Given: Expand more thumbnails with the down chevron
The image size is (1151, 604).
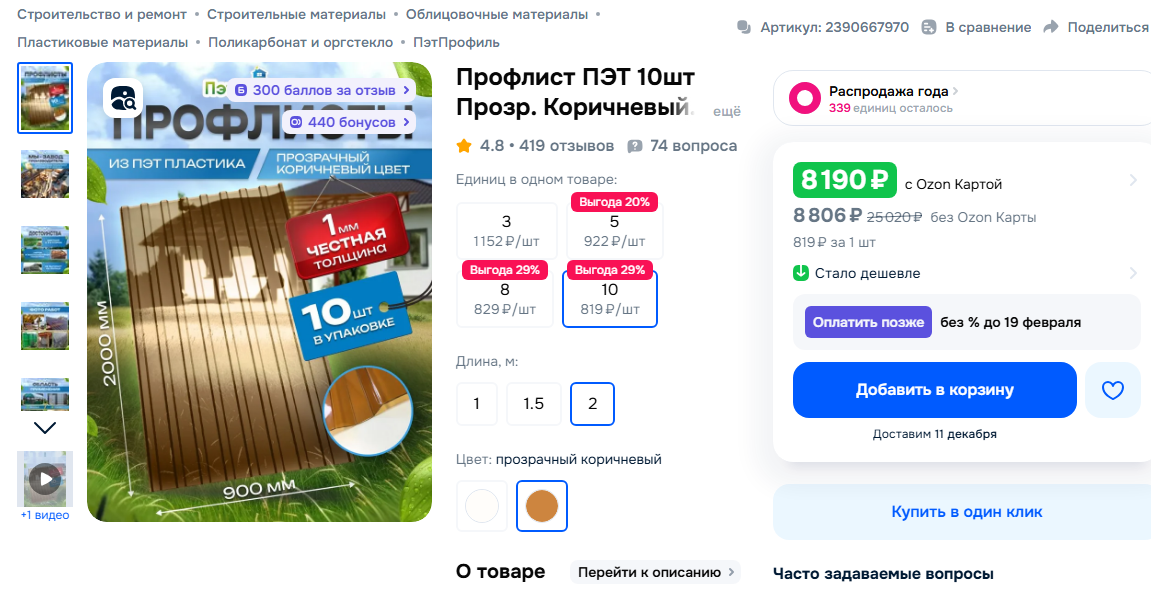Looking at the screenshot, I should [x=45, y=428].
